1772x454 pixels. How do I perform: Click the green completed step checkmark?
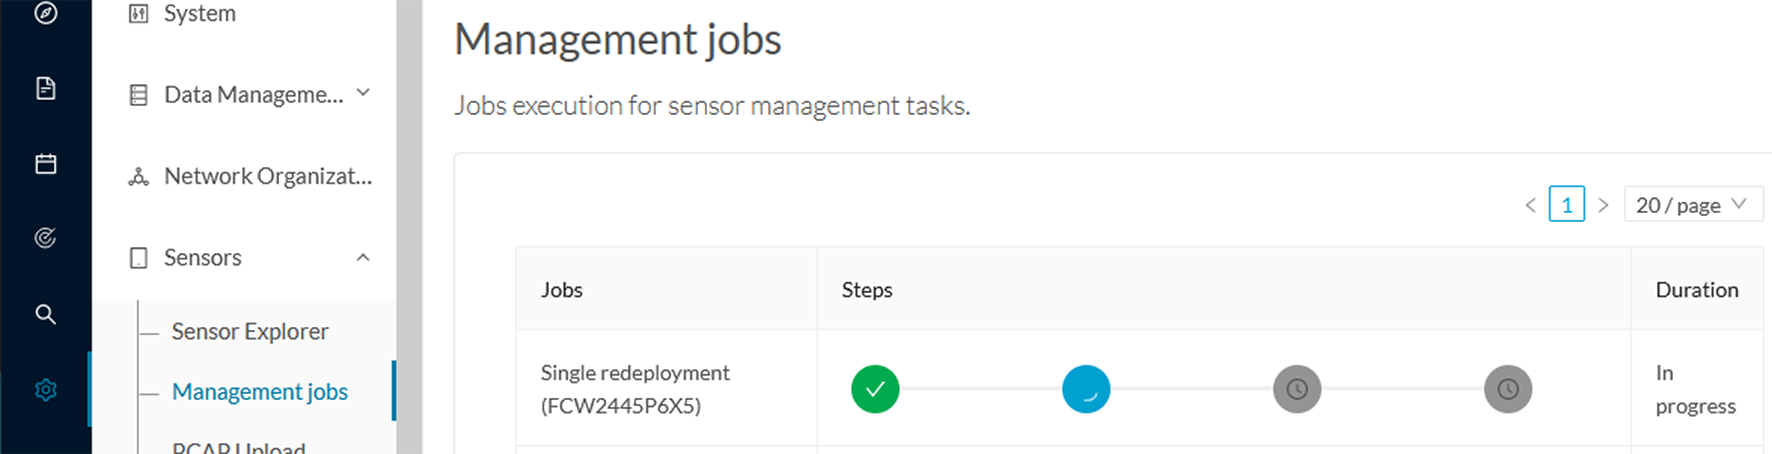(x=875, y=389)
